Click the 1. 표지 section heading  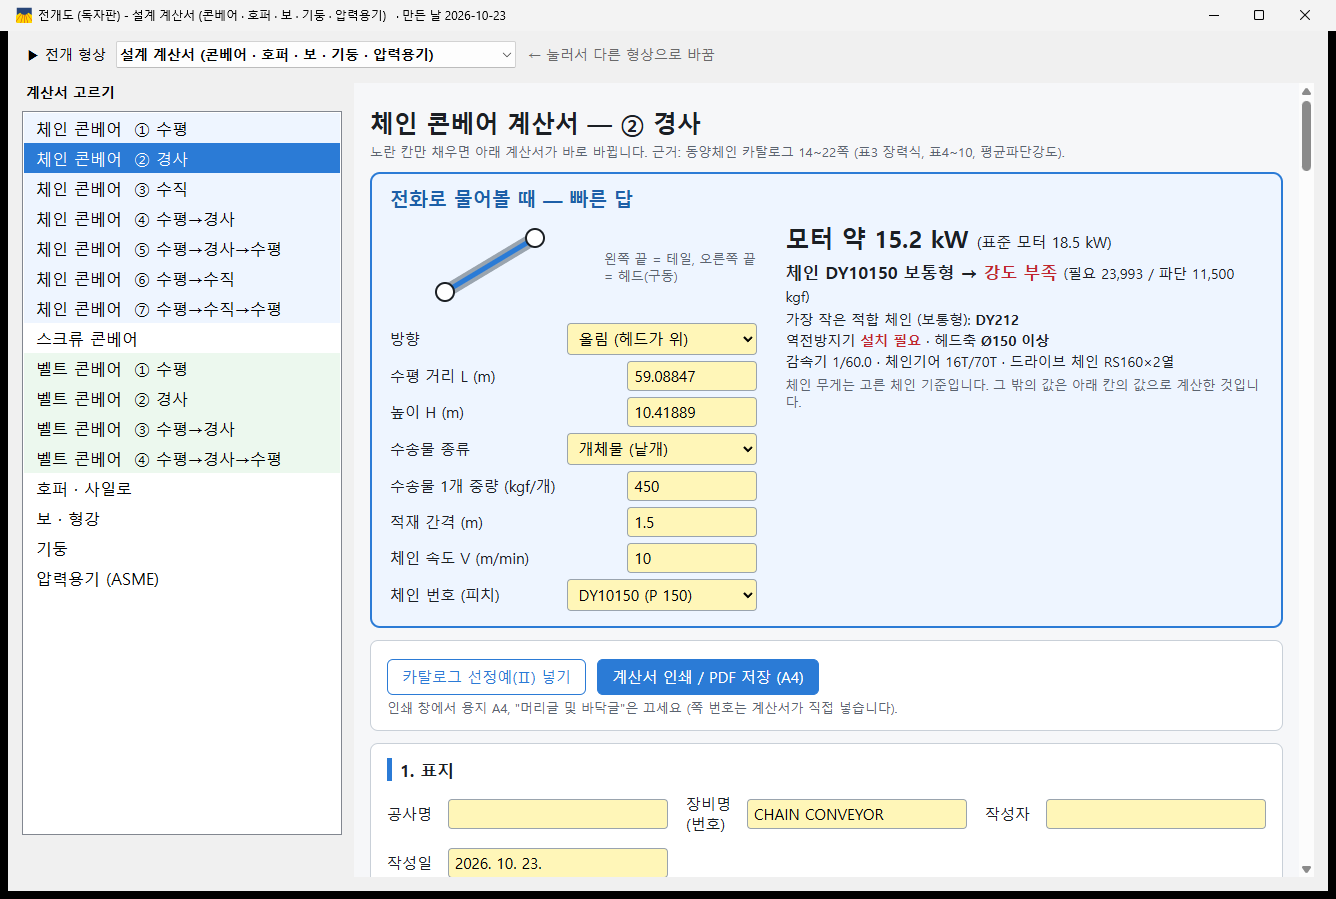click(427, 771)
